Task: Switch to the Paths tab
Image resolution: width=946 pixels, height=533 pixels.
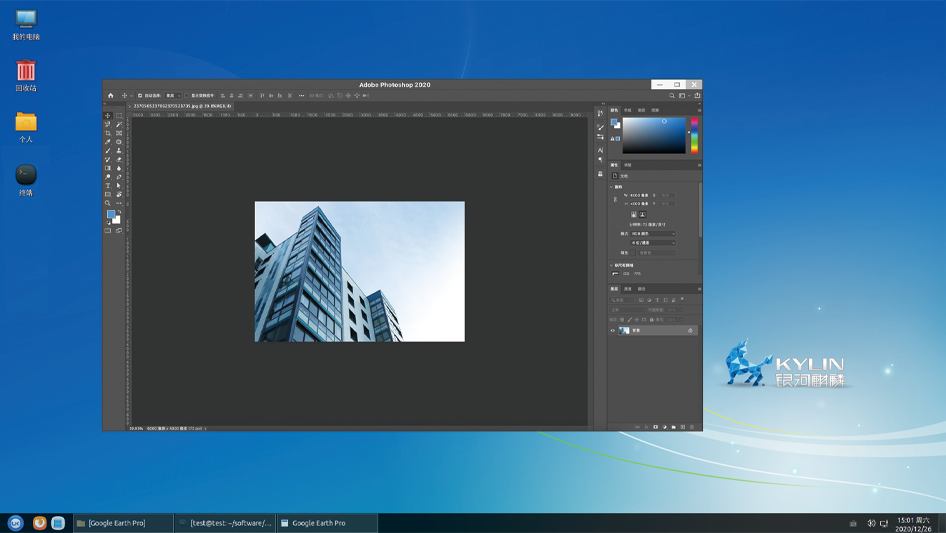Action: (641, 289)
